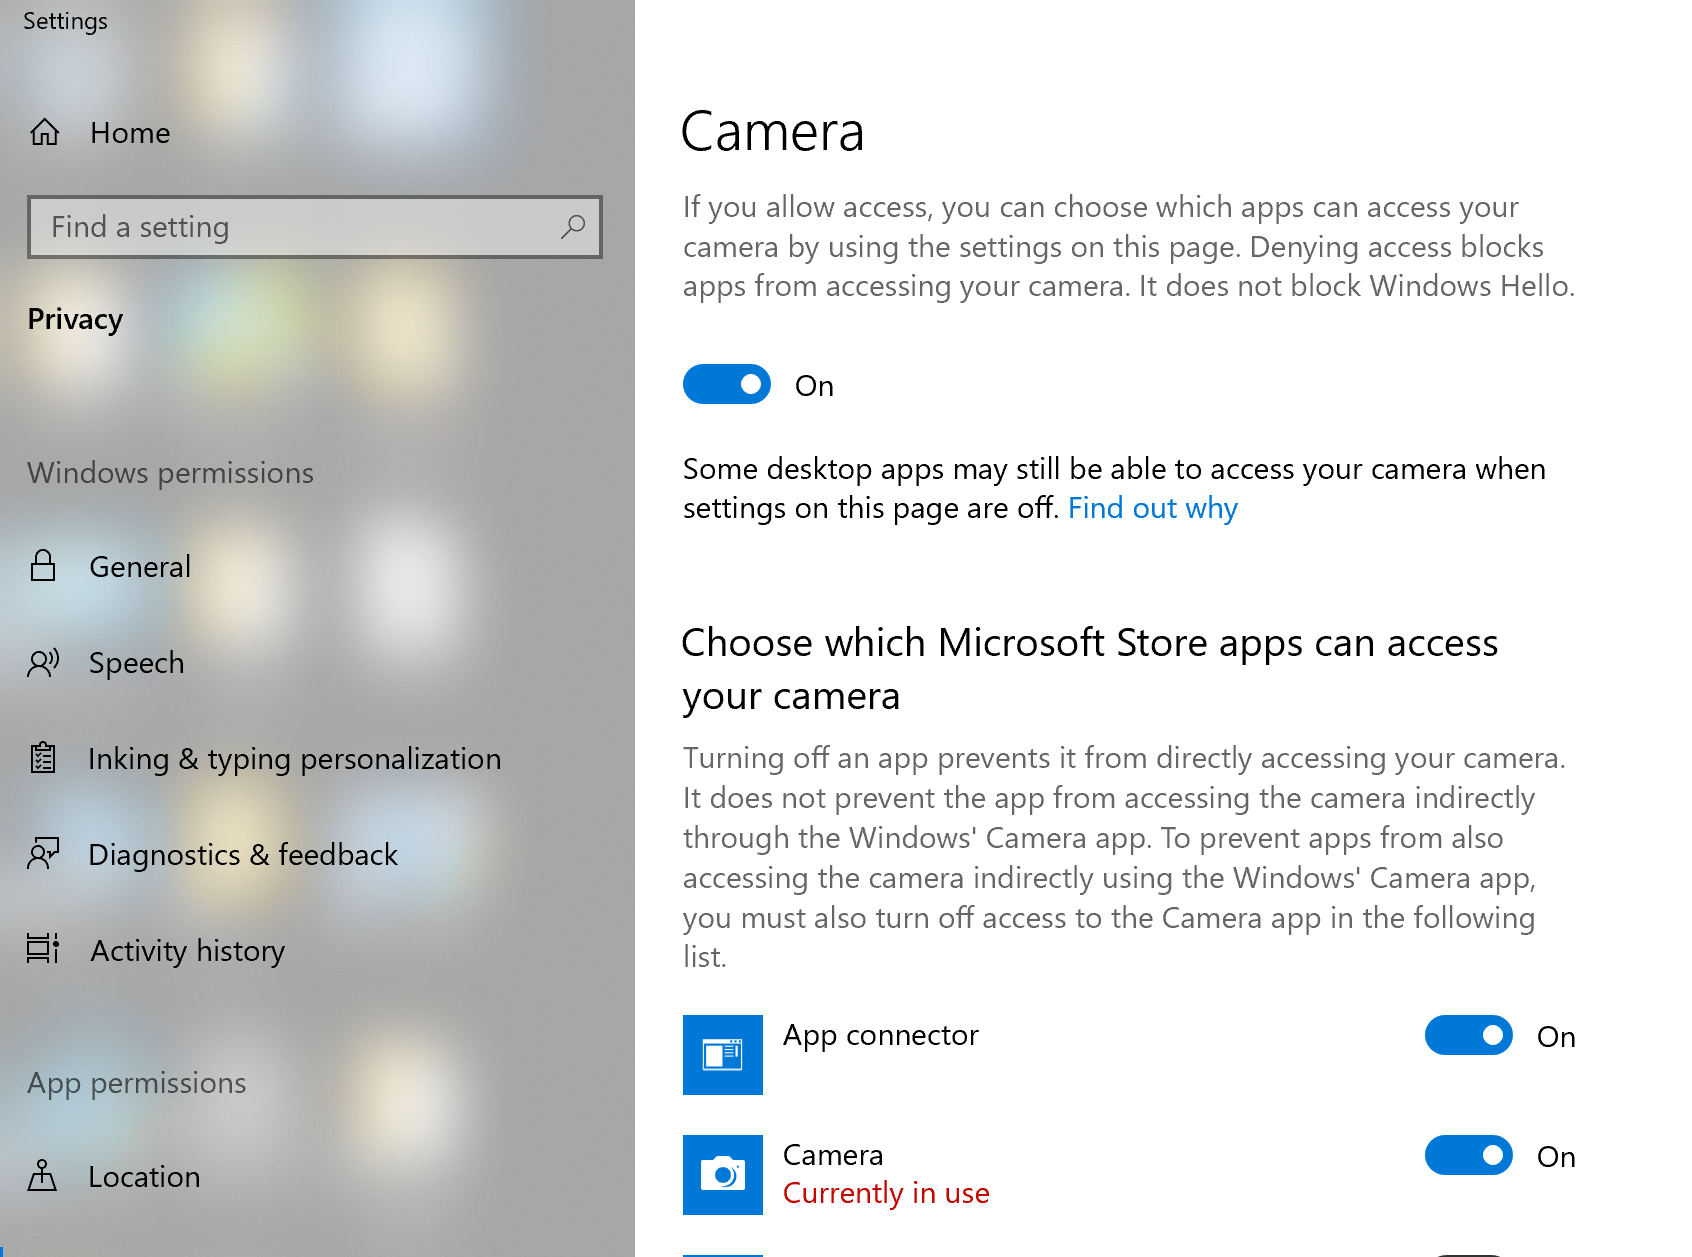Viewport: 1692px width, 1257px height.
Task: Click the App connector app icon
Action: [x=723, y=1055]
